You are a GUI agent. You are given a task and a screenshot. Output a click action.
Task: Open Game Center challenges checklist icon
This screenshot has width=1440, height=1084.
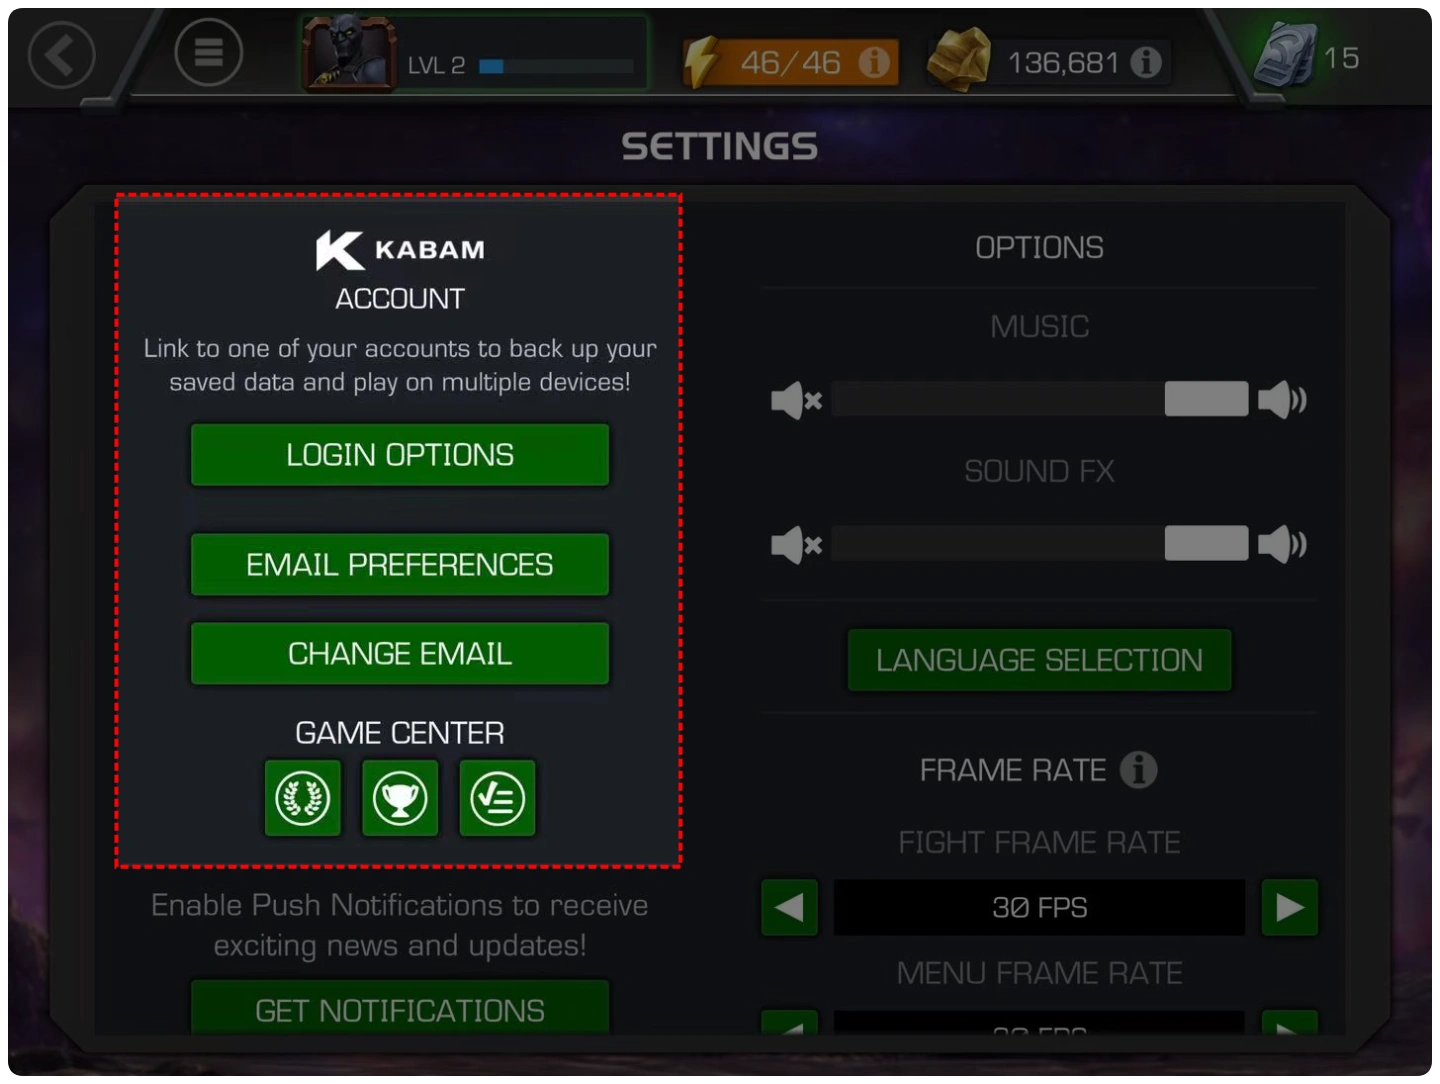pos(497,798)
